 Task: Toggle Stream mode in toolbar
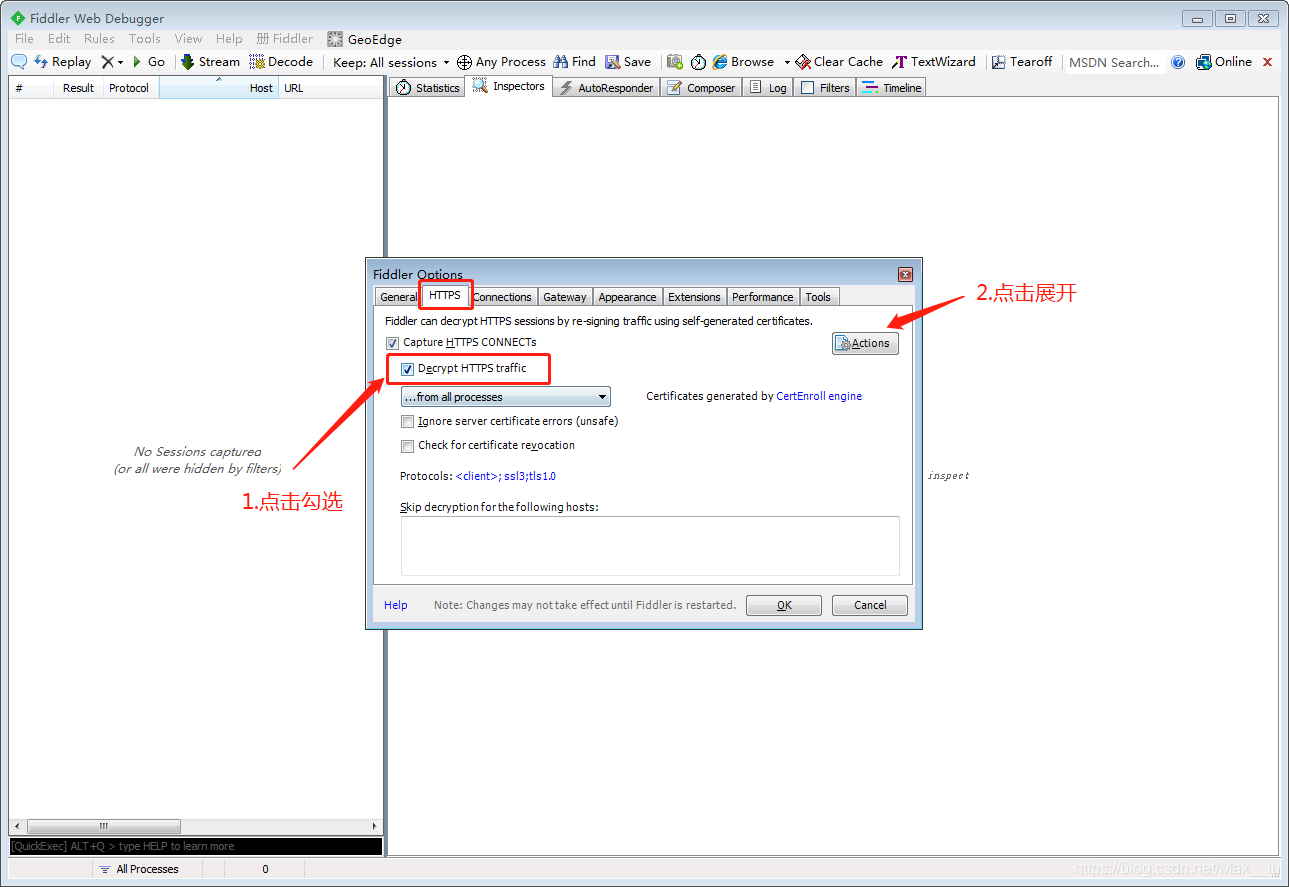pos(210,62)
